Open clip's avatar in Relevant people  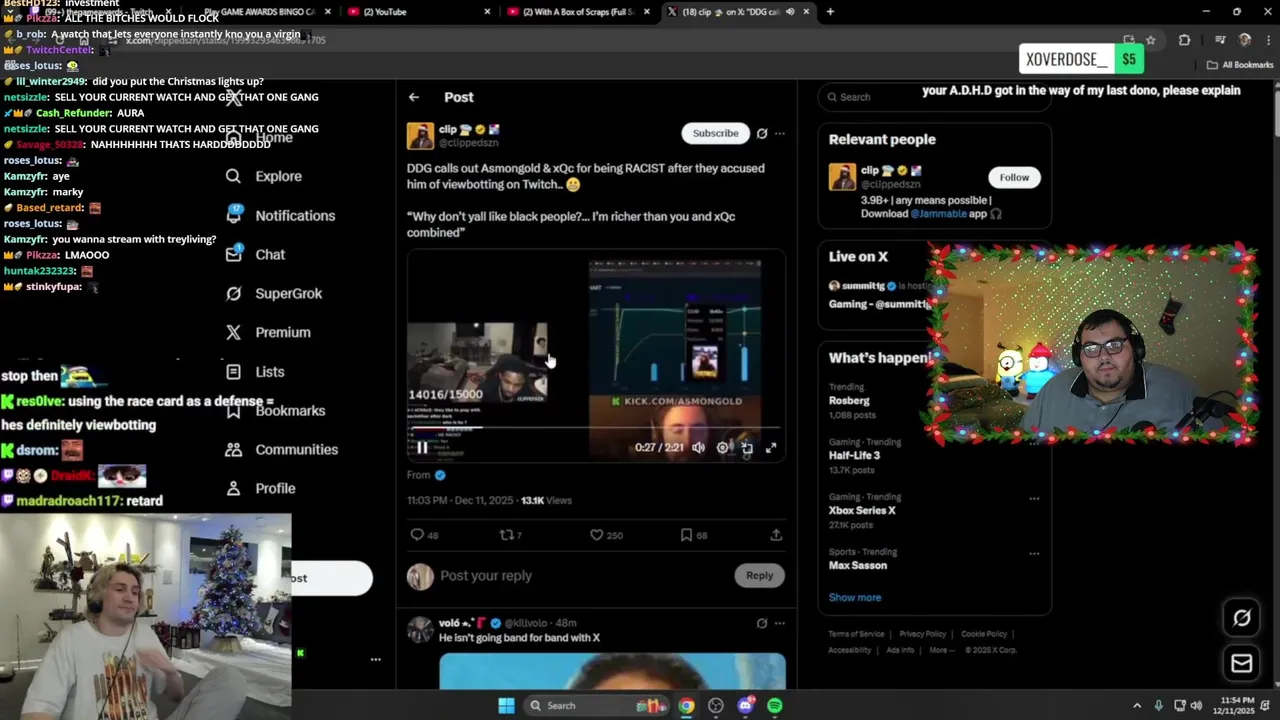click(x=842, y=177)
